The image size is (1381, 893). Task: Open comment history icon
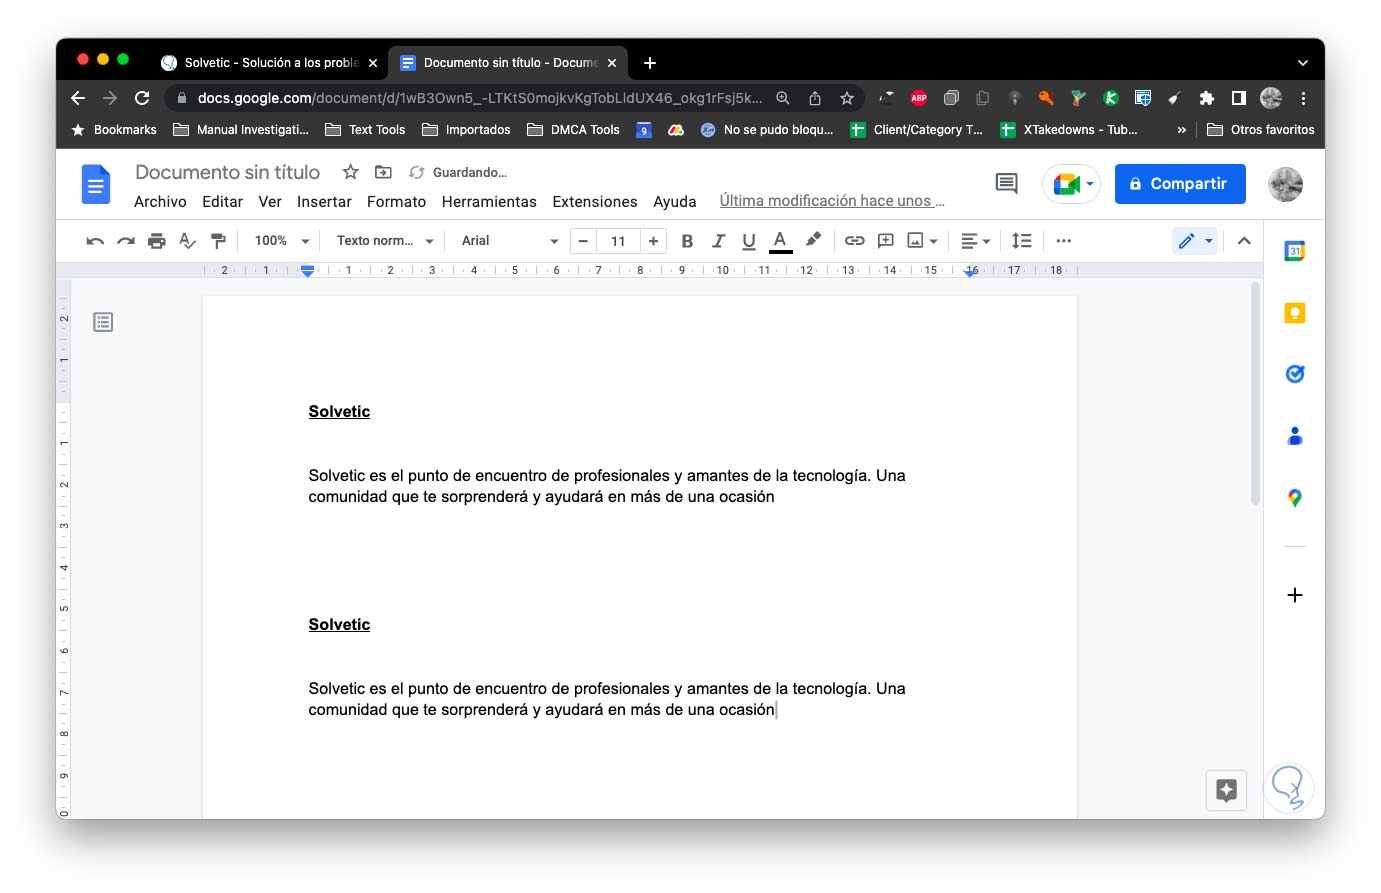pyautogui.click(x=1006, y=183)
